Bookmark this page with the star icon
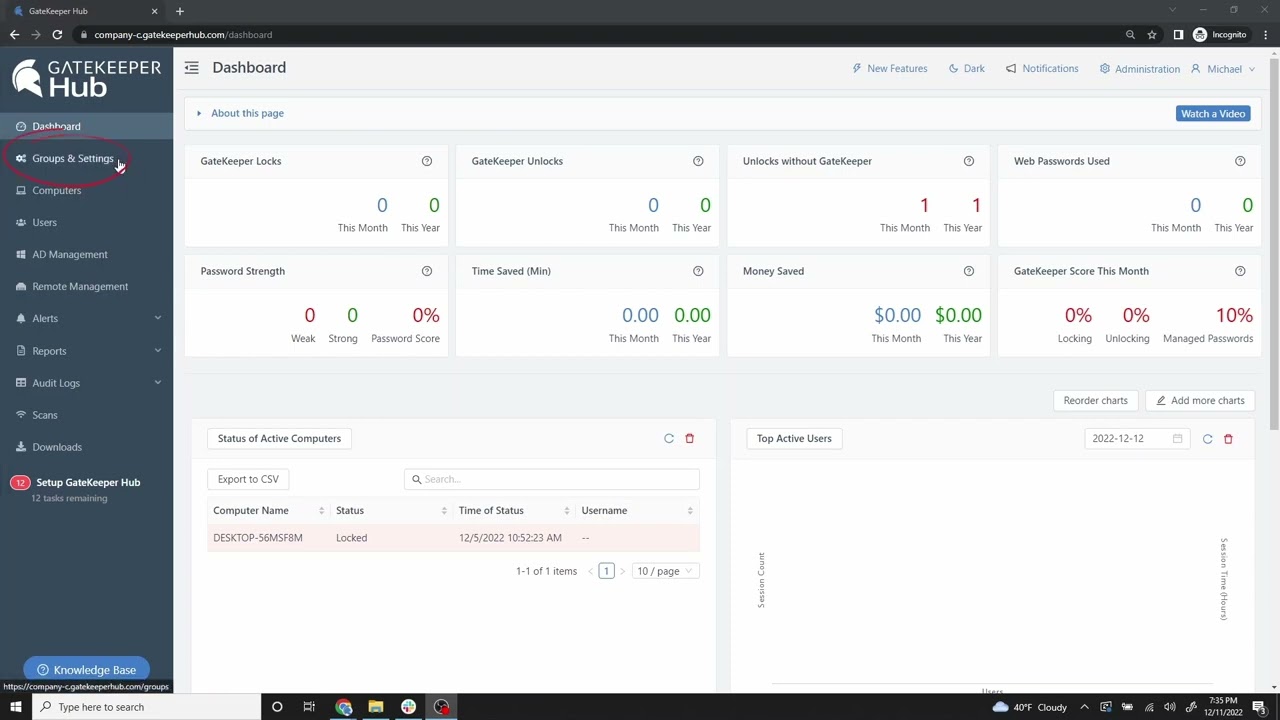 point(1152,35)
